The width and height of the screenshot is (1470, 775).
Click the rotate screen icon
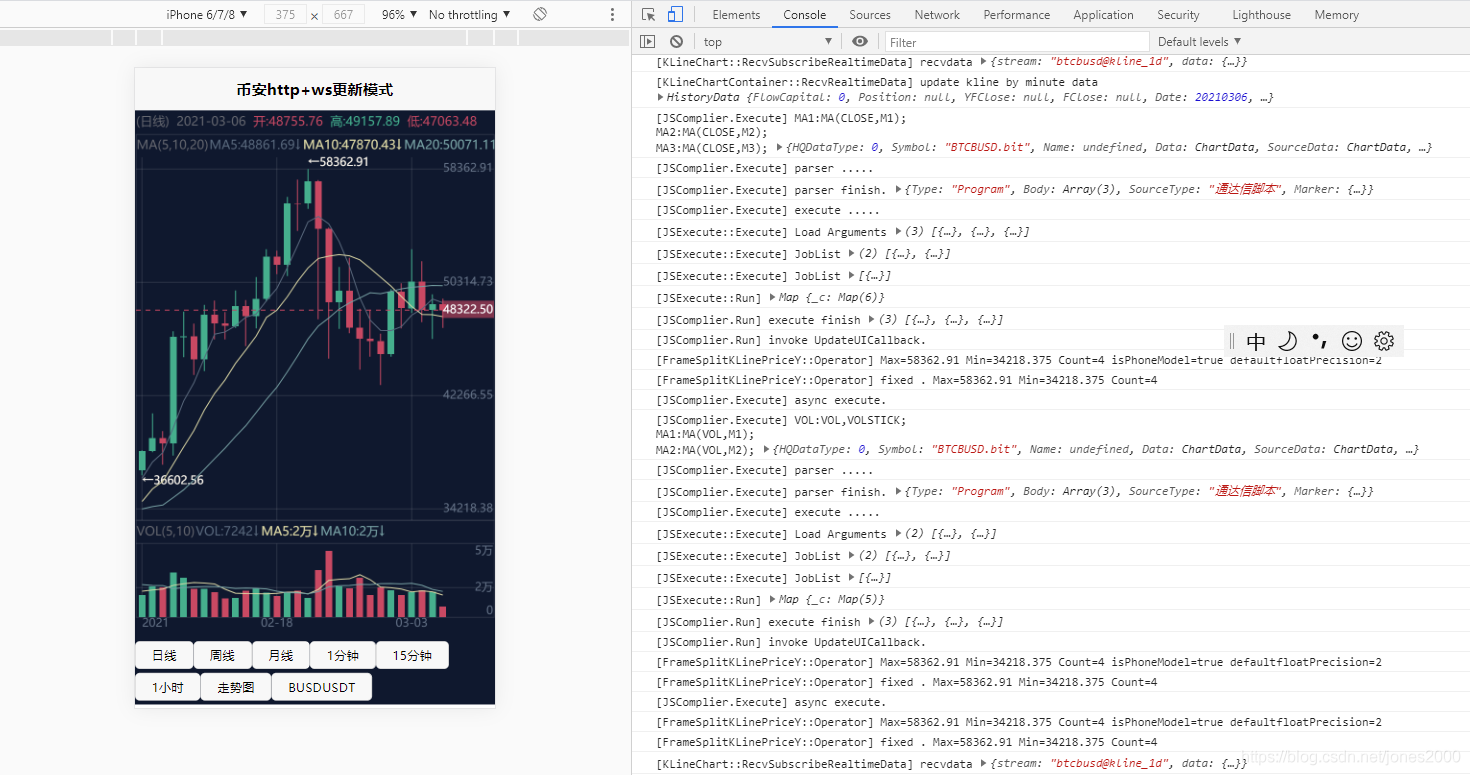(x=540, y=14)
